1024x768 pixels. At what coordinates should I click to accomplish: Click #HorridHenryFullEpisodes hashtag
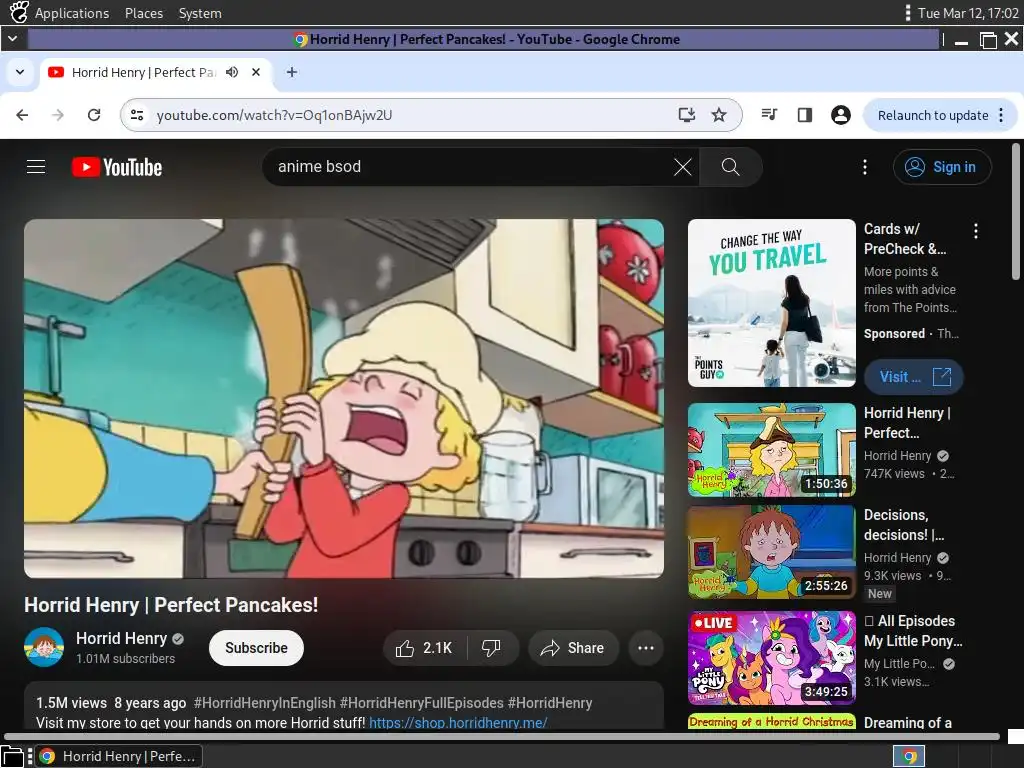tap(421, 703)
